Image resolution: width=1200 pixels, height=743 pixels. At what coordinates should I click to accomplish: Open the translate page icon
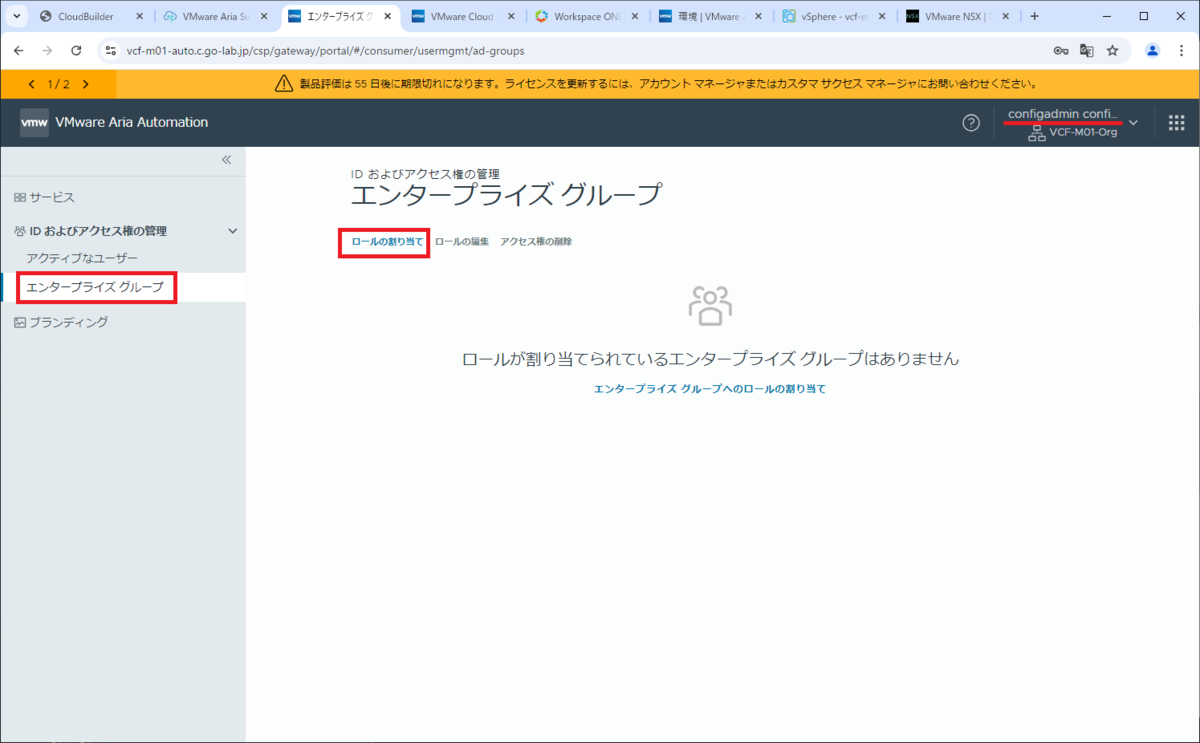tap(1086, 50)
